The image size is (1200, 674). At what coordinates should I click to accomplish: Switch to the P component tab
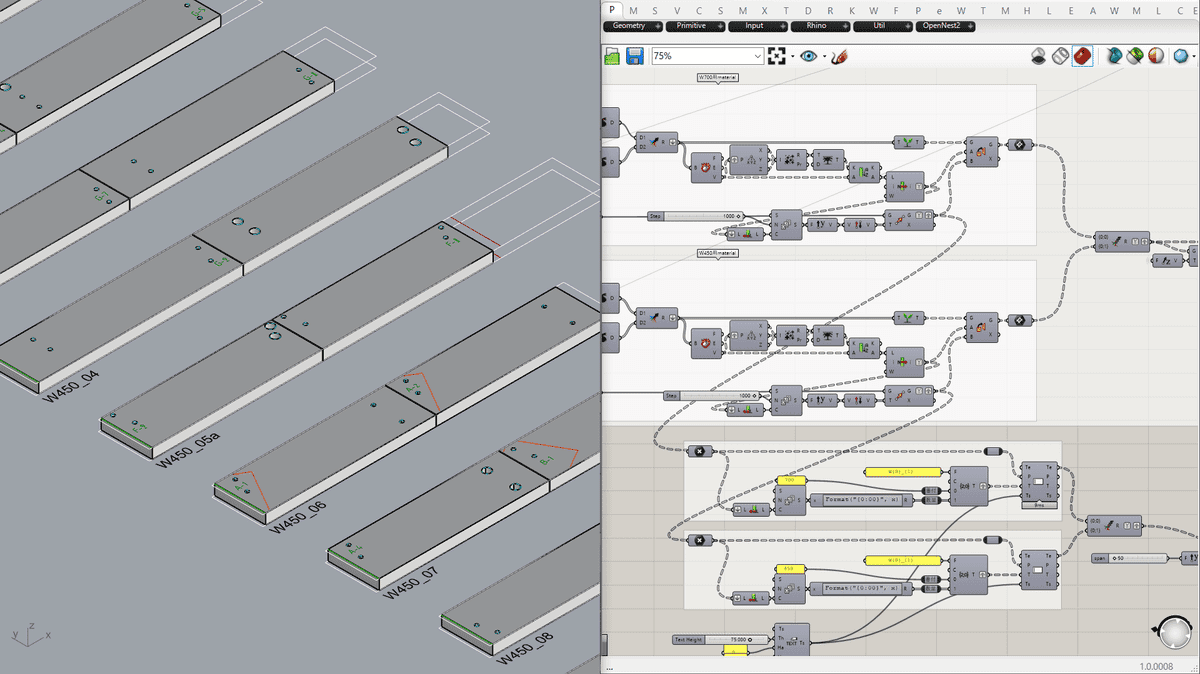pos(613,9)
